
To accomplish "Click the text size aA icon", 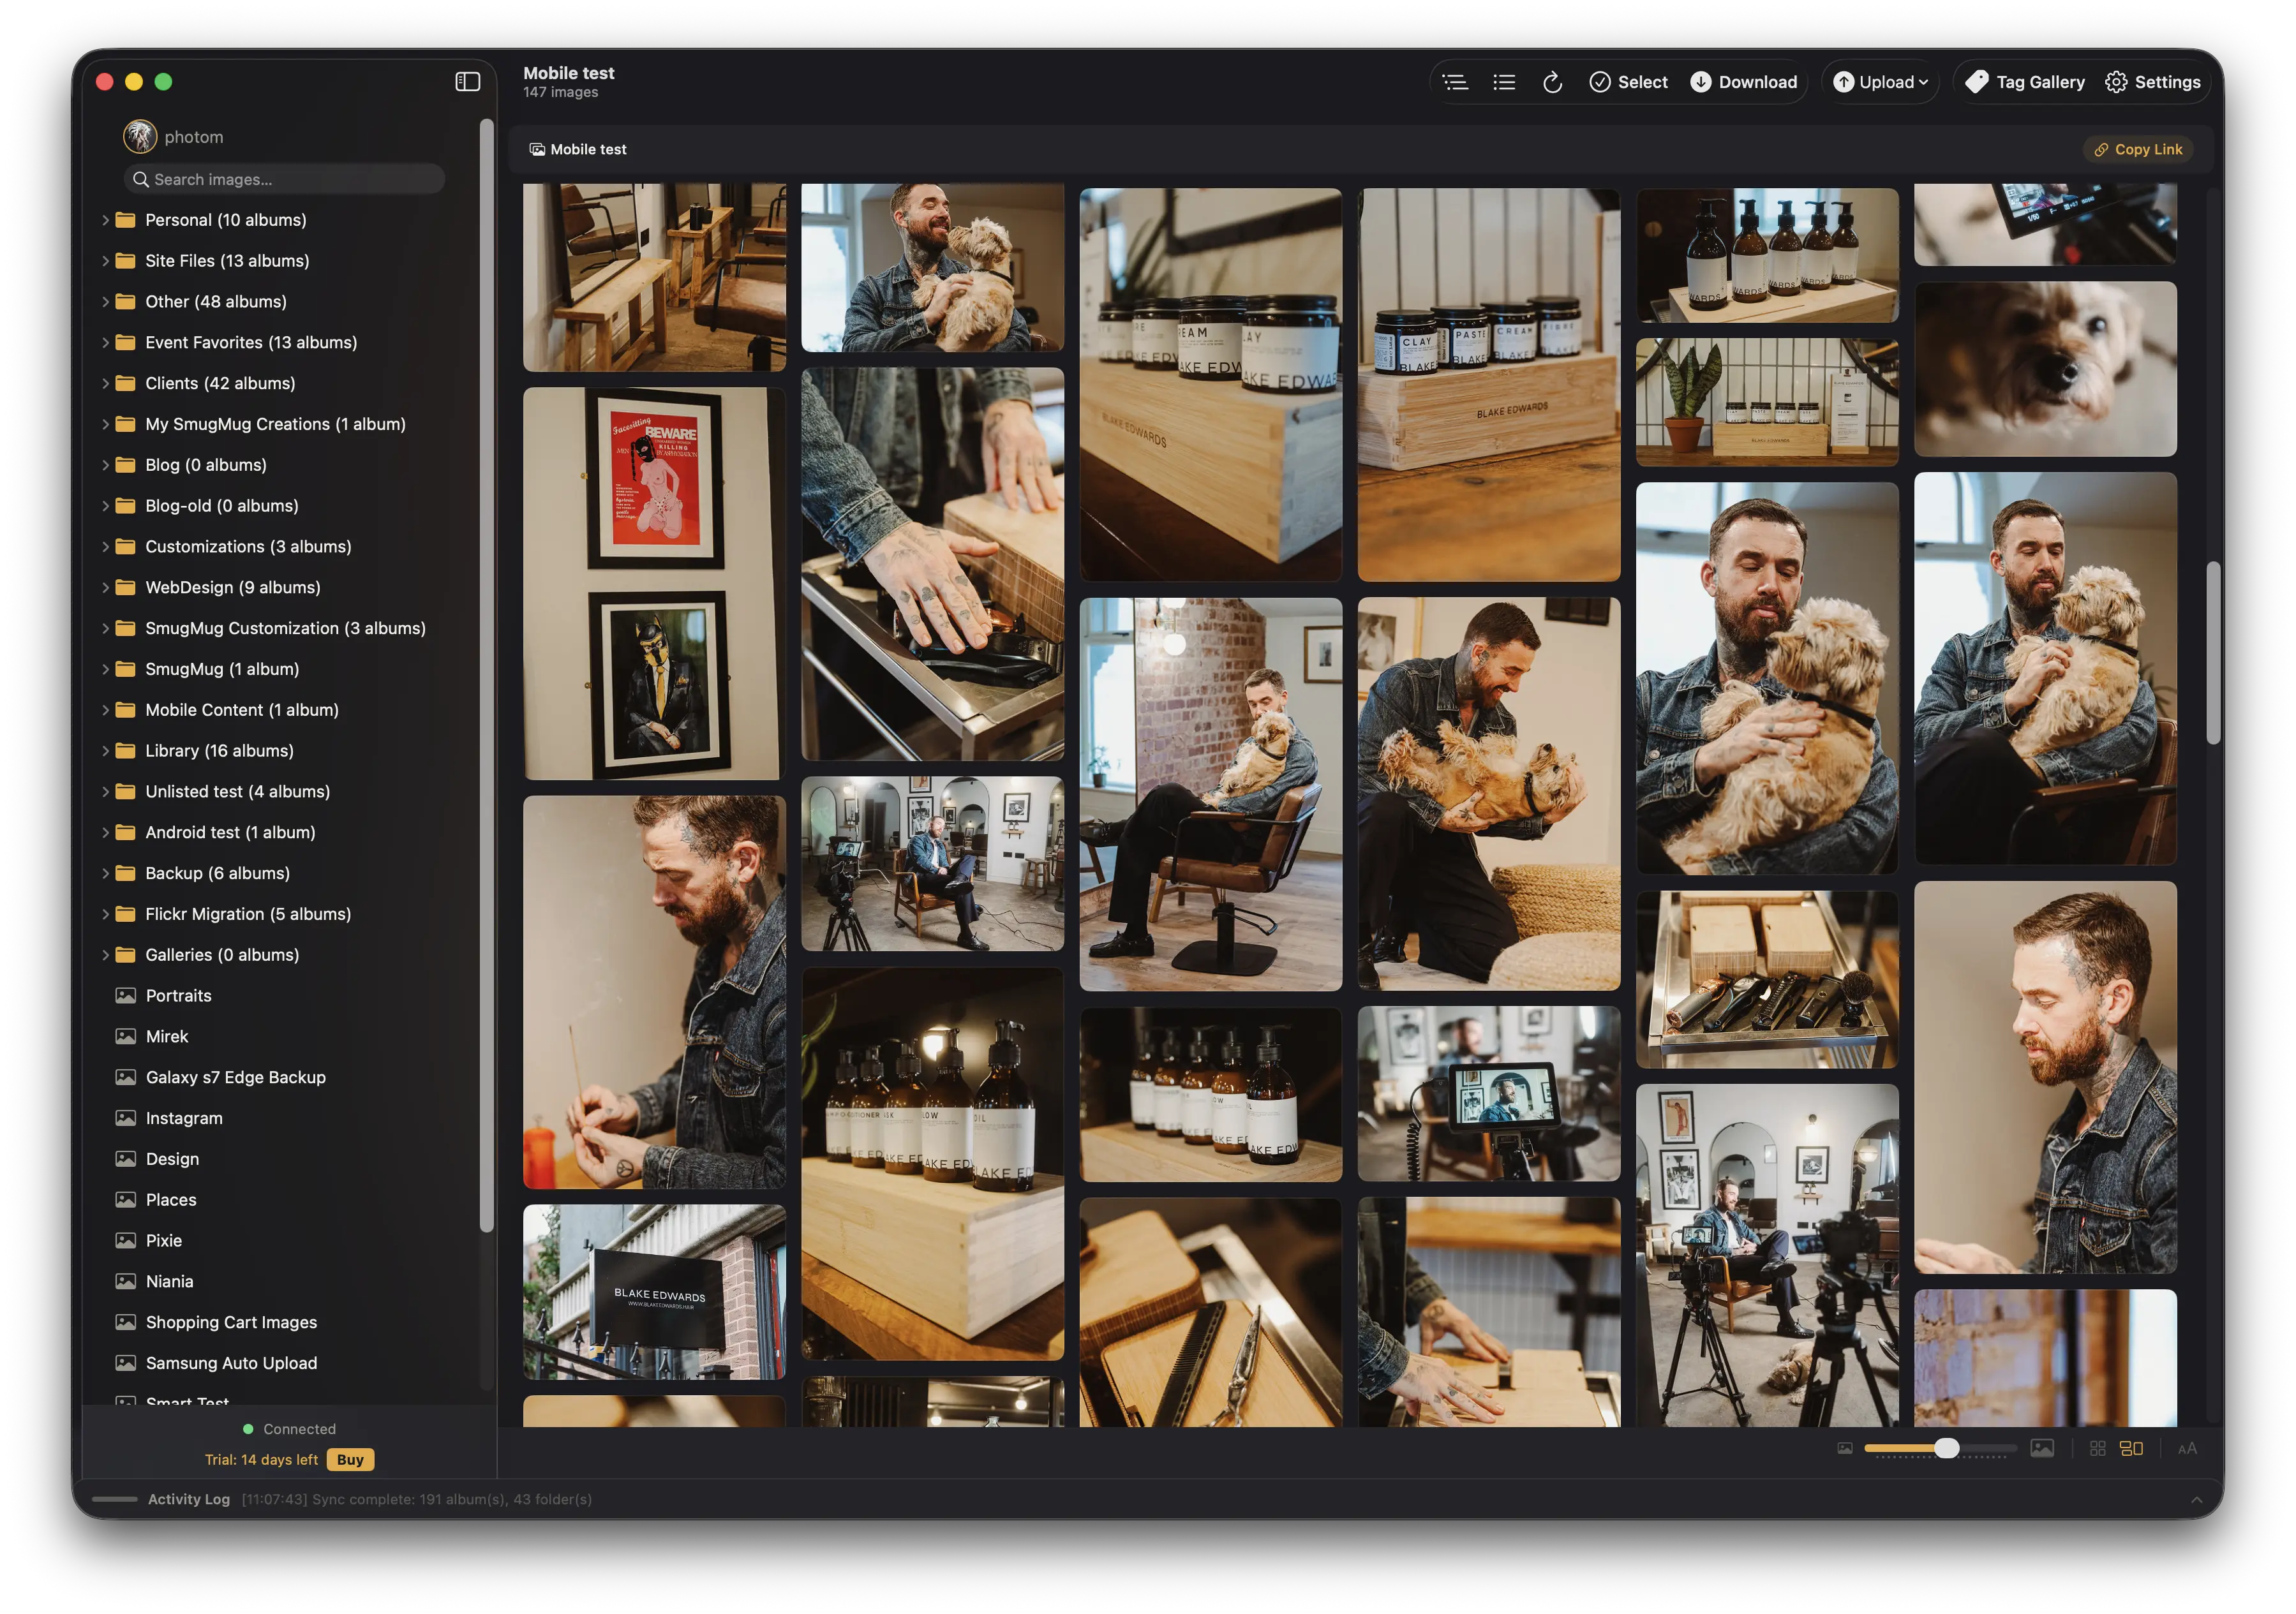I will point(2187,1448).
